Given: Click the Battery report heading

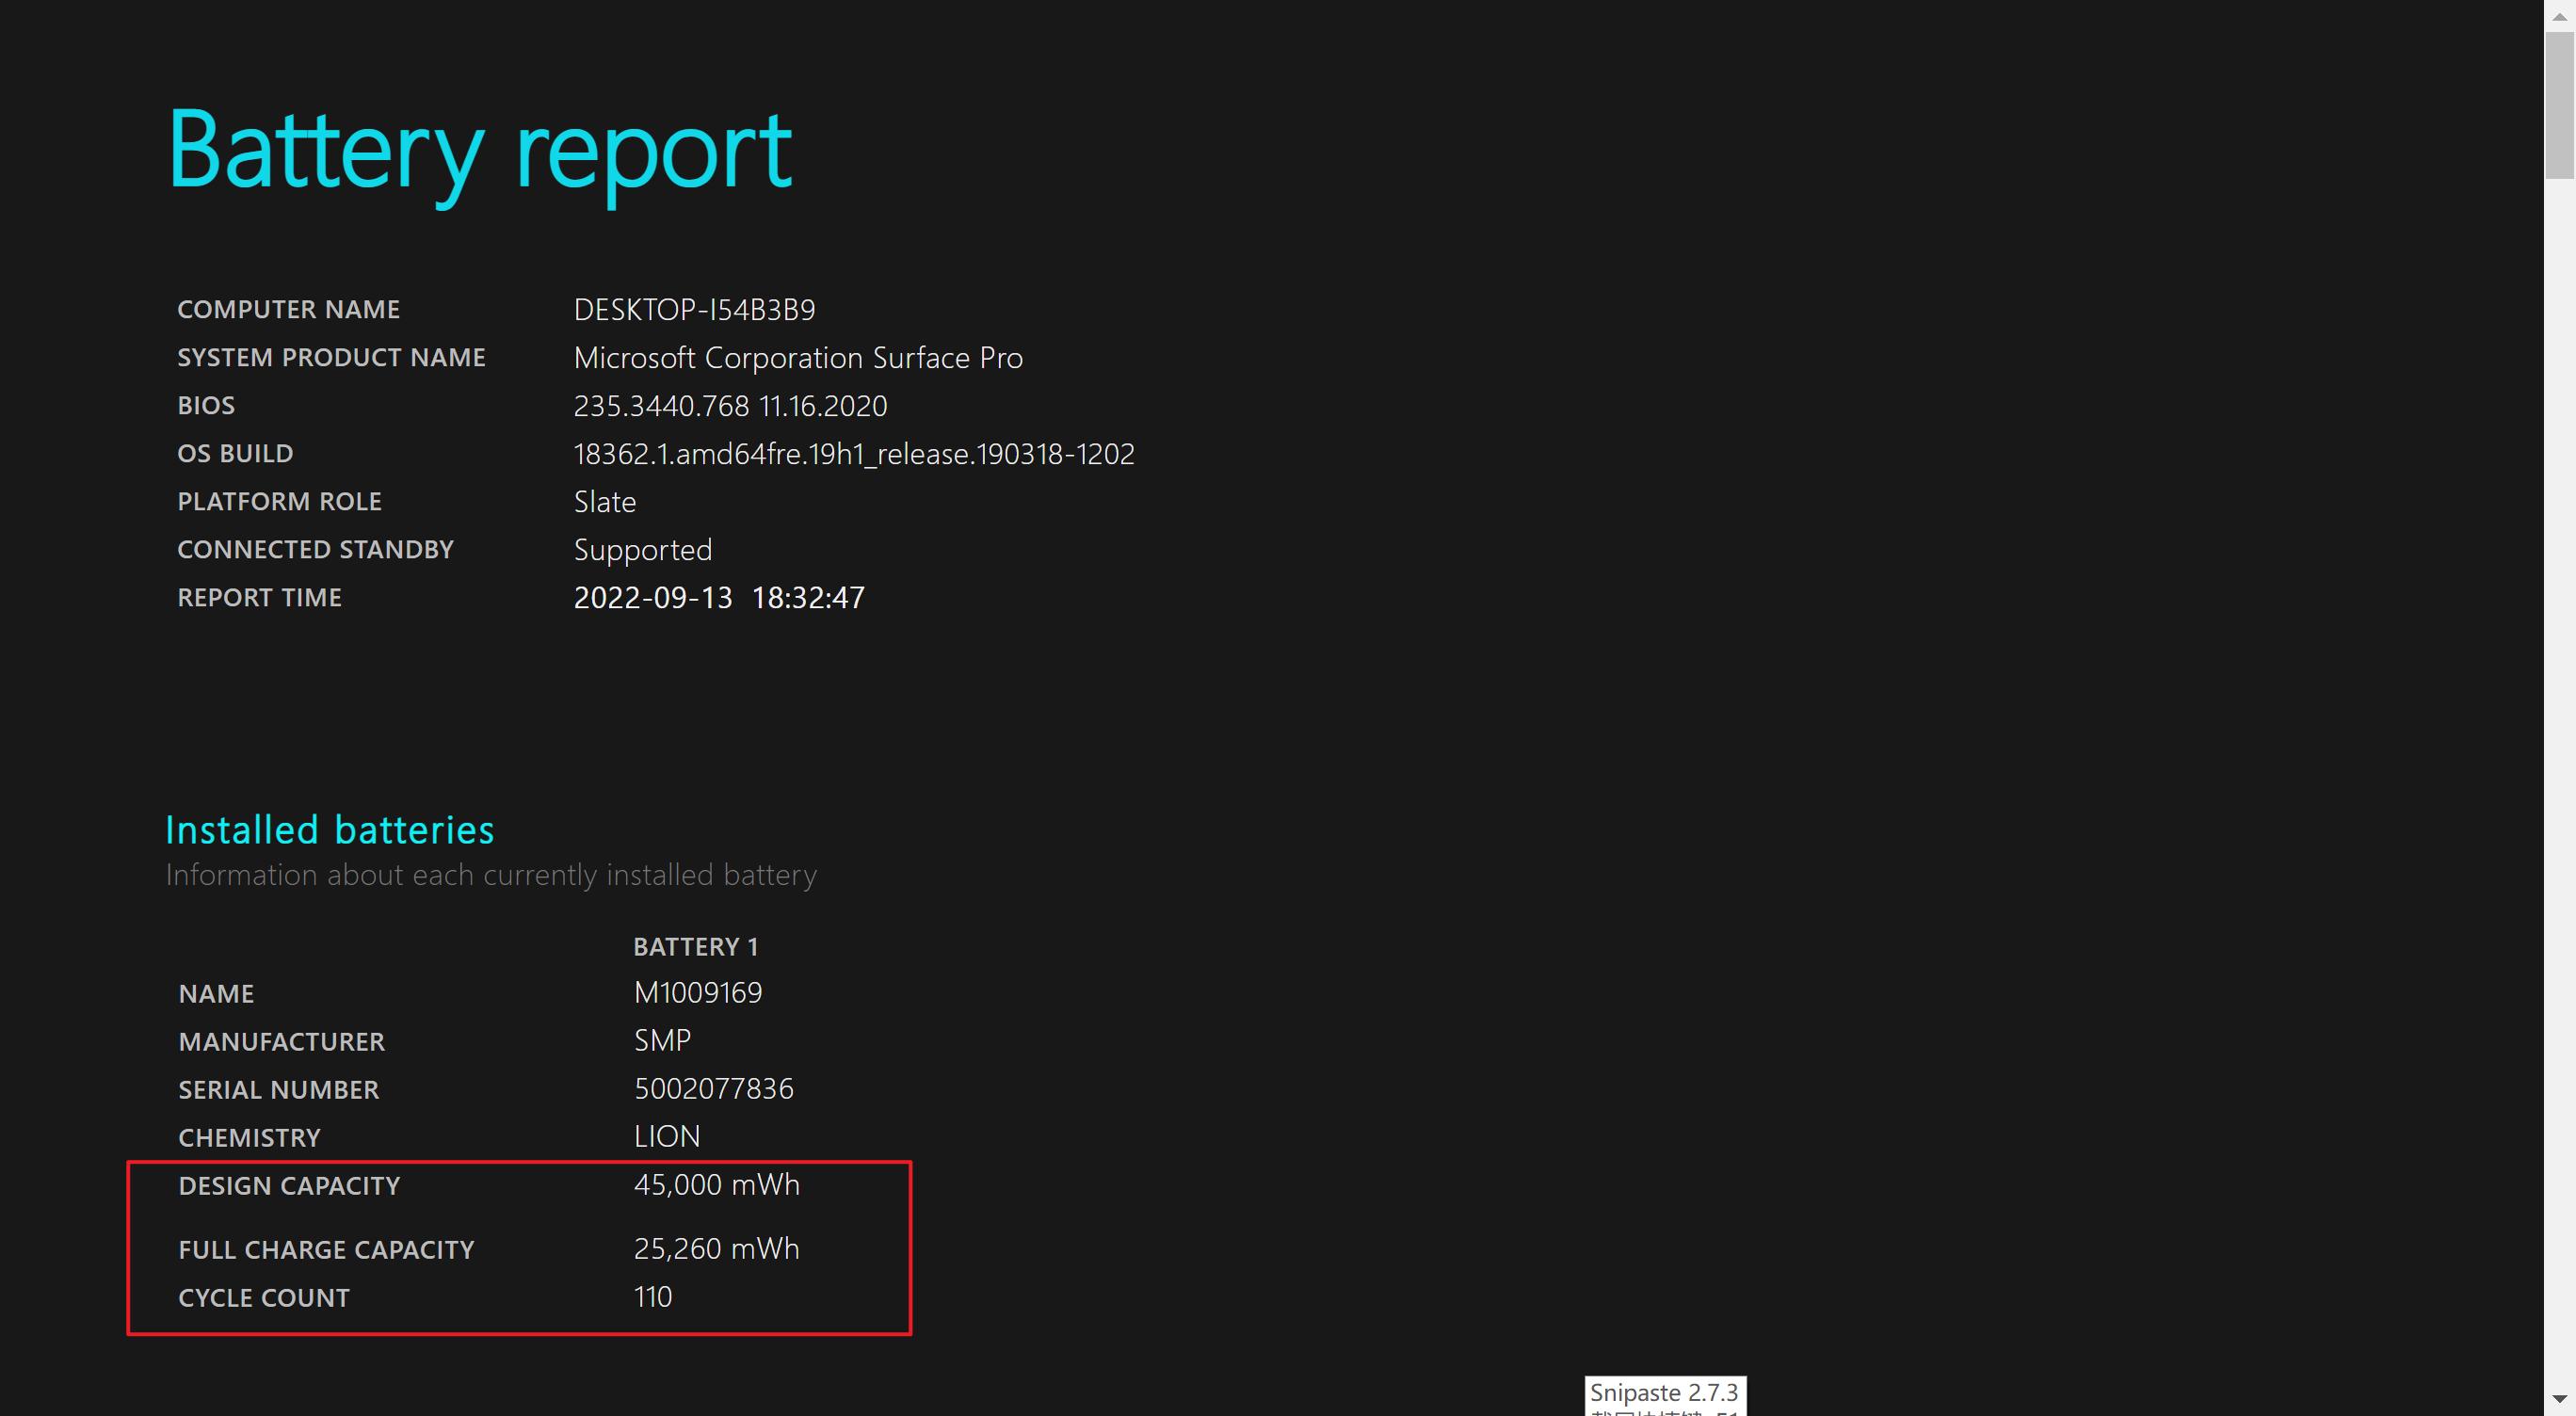Looking at the screenshot, I should click(479, 151).
